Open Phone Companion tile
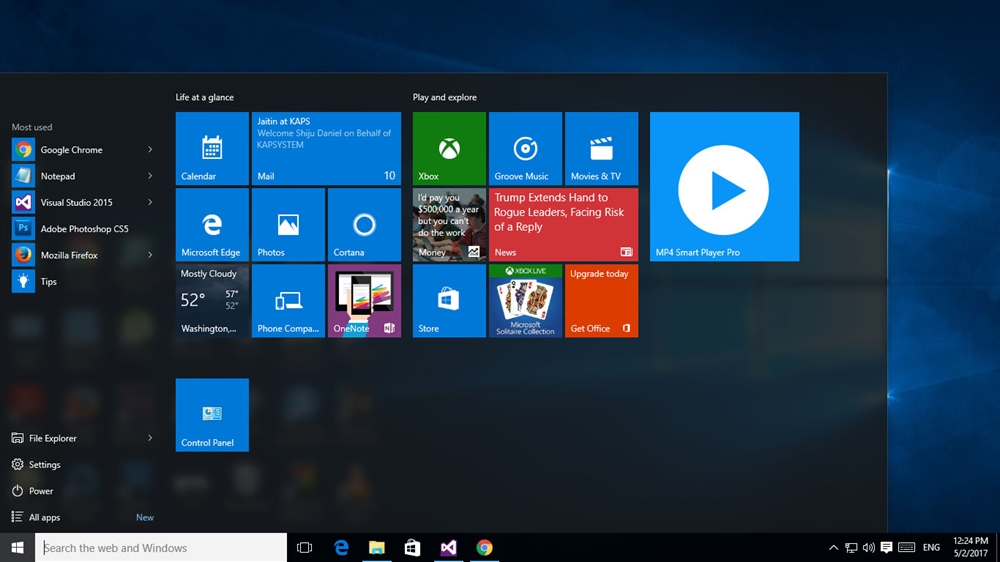This screenshot has height=562, width=1000. (x=288, y=300)
